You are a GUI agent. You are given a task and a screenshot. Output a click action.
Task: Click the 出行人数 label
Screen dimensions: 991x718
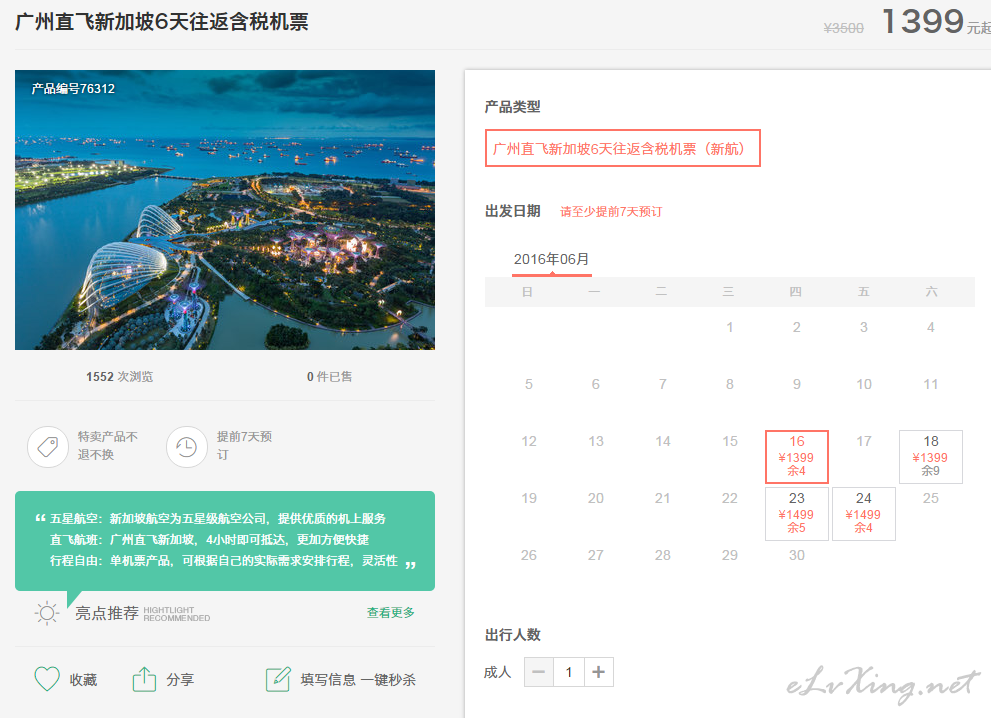[513, 635]
